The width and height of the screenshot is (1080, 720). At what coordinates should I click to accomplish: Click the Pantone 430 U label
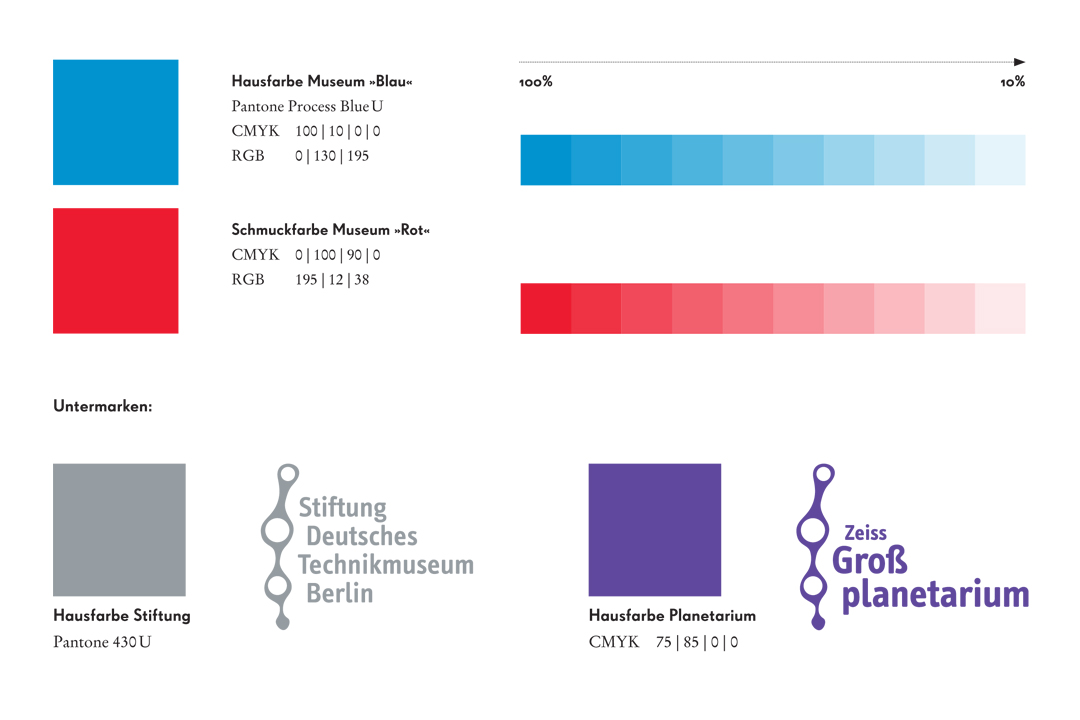(102, 642)
